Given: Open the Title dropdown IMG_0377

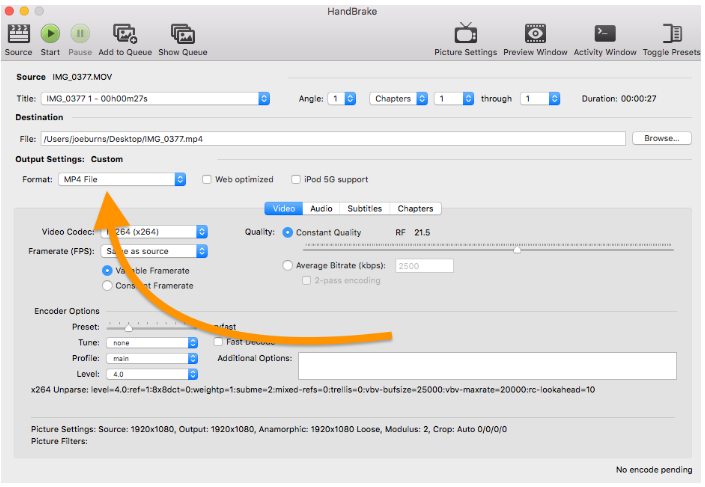Looking at the screenshot, I should click(156, 98).
